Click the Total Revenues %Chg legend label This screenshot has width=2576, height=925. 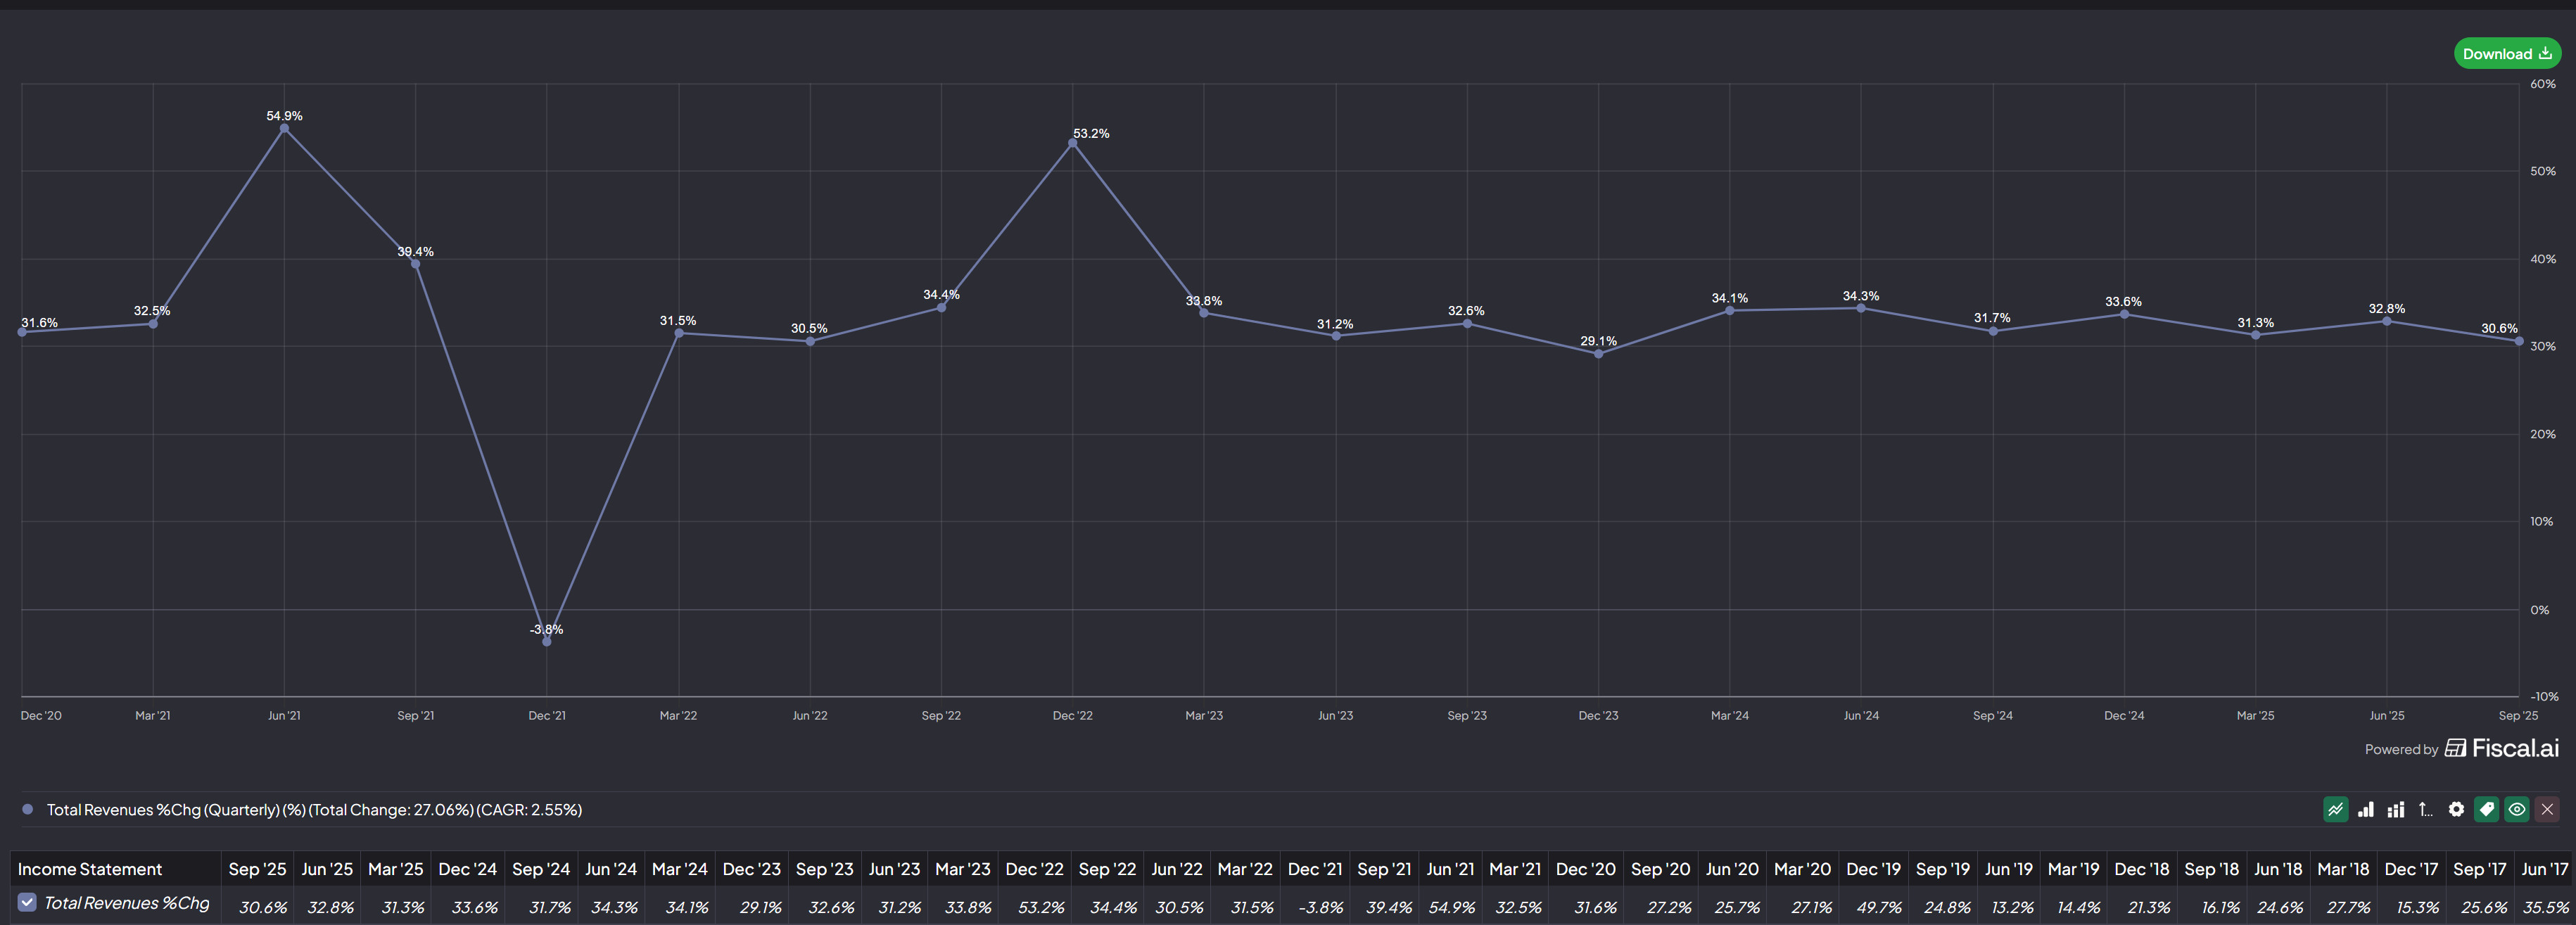314,809
